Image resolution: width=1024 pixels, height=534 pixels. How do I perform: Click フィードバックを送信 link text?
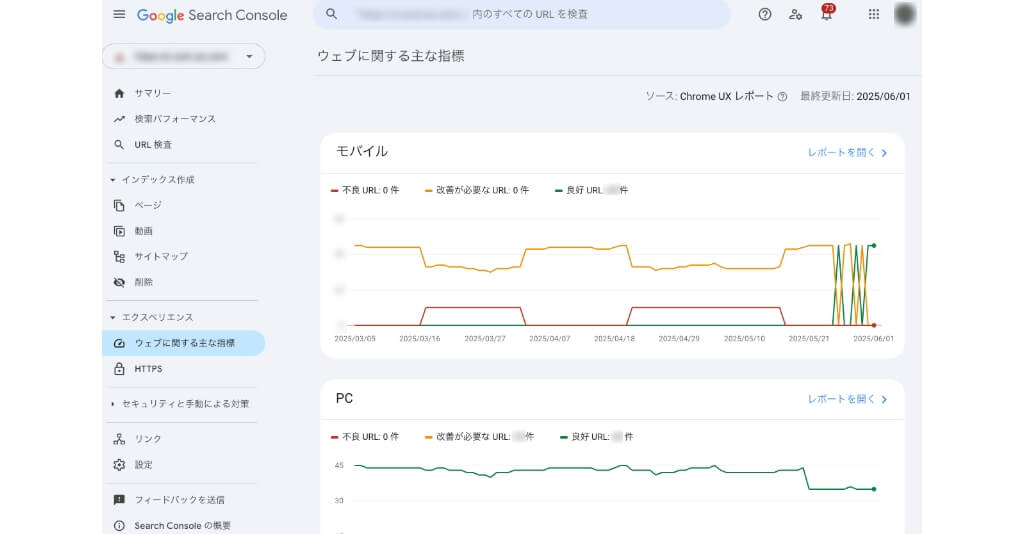(180, 500)
